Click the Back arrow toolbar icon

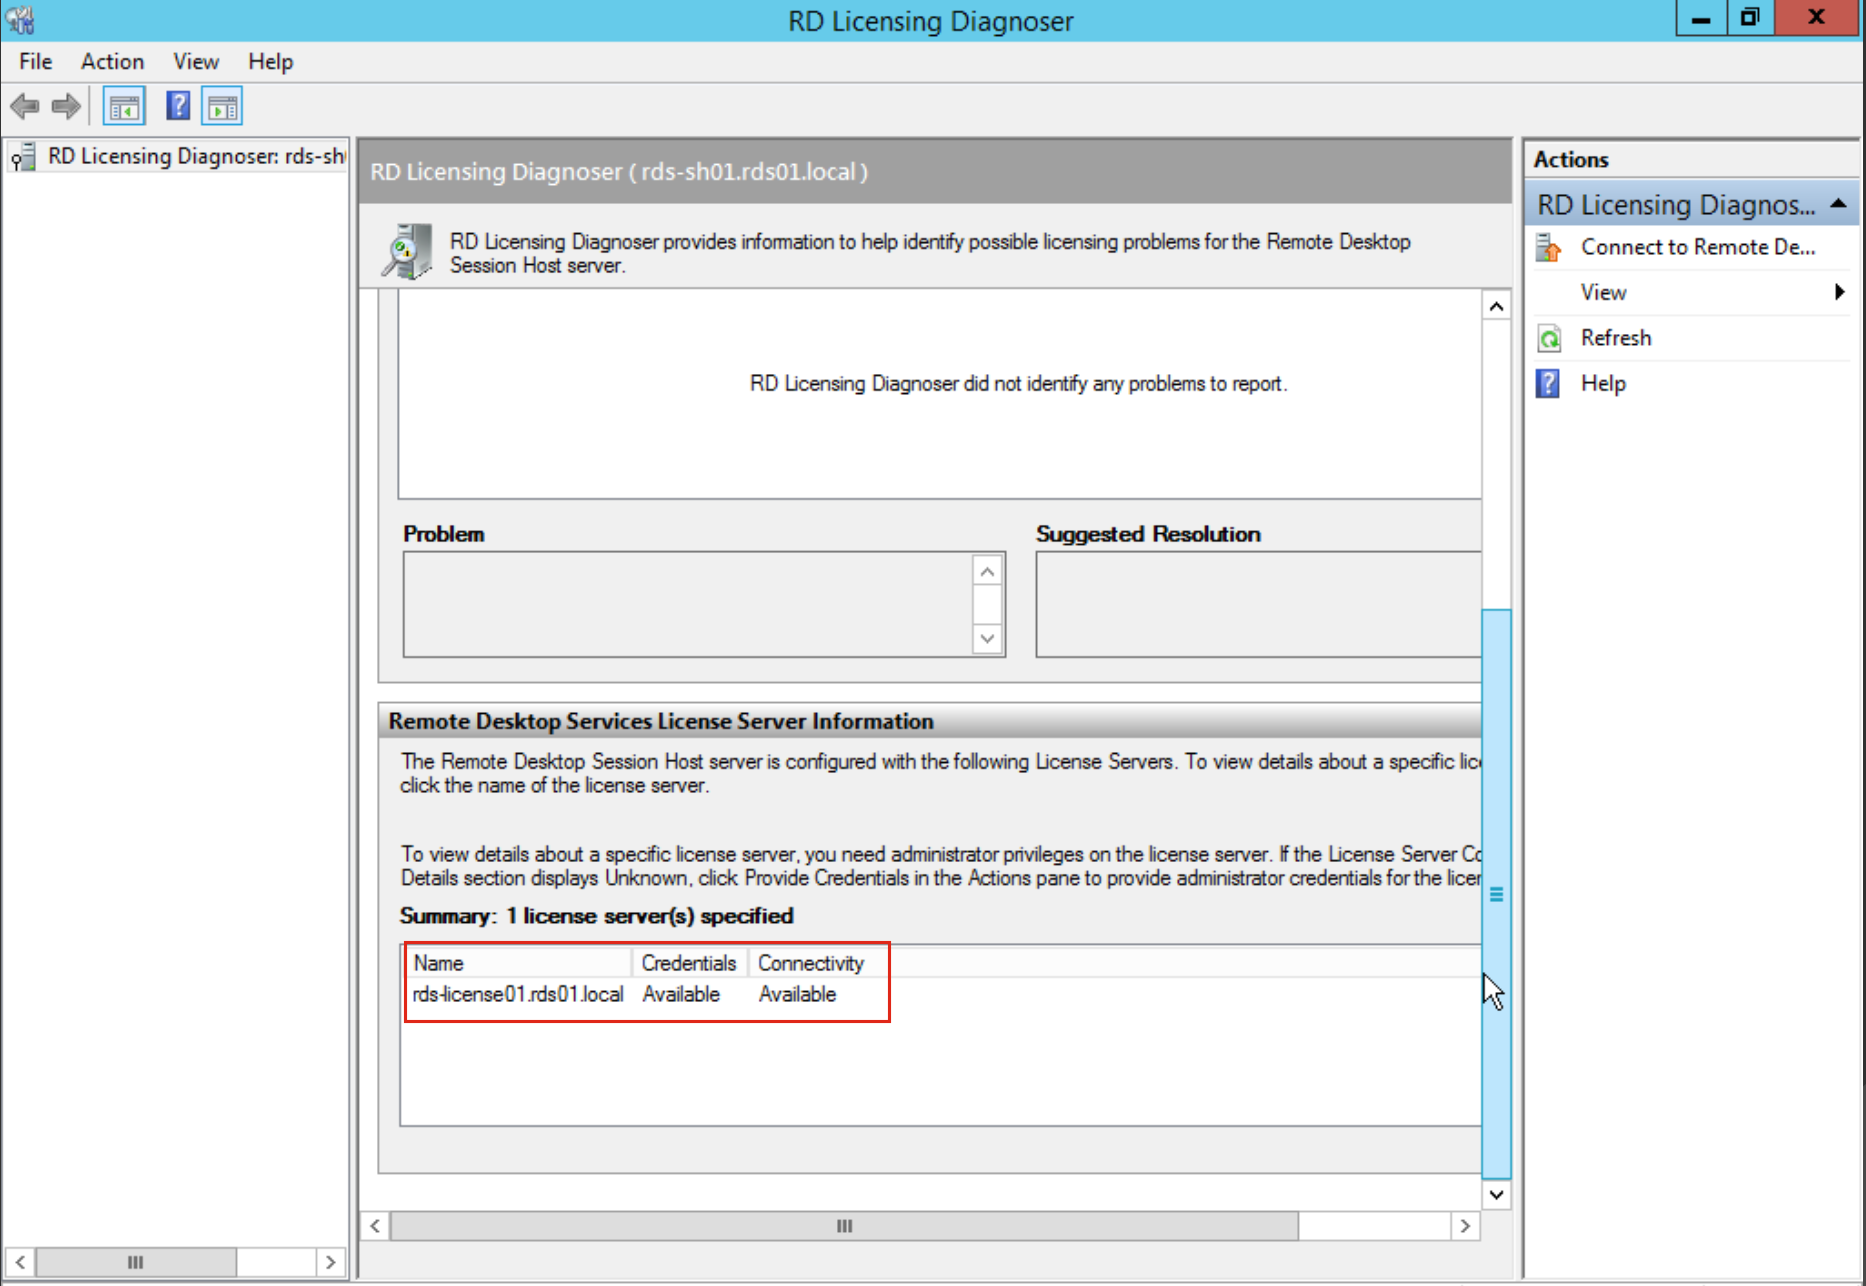pos(24,106)
